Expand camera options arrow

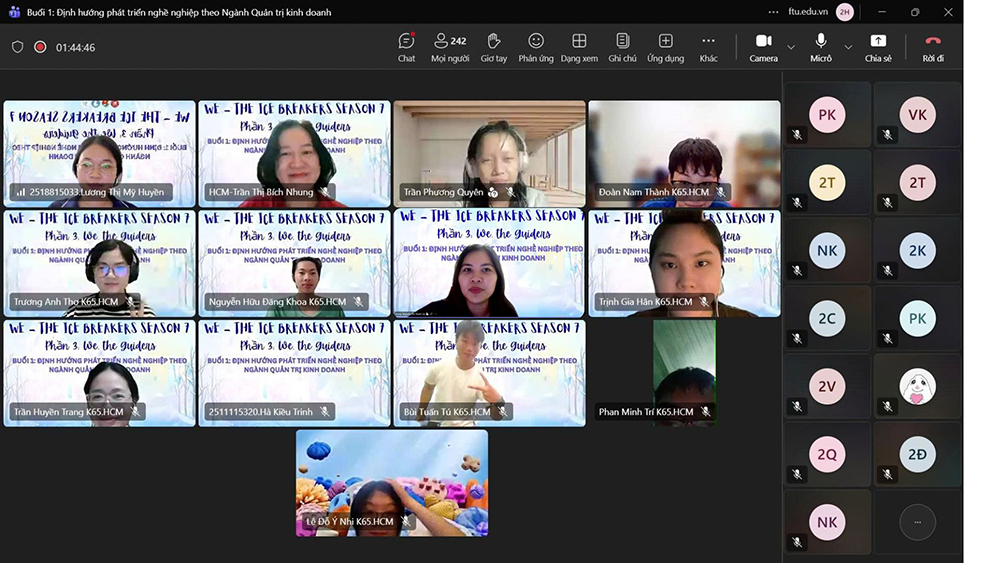791,47
